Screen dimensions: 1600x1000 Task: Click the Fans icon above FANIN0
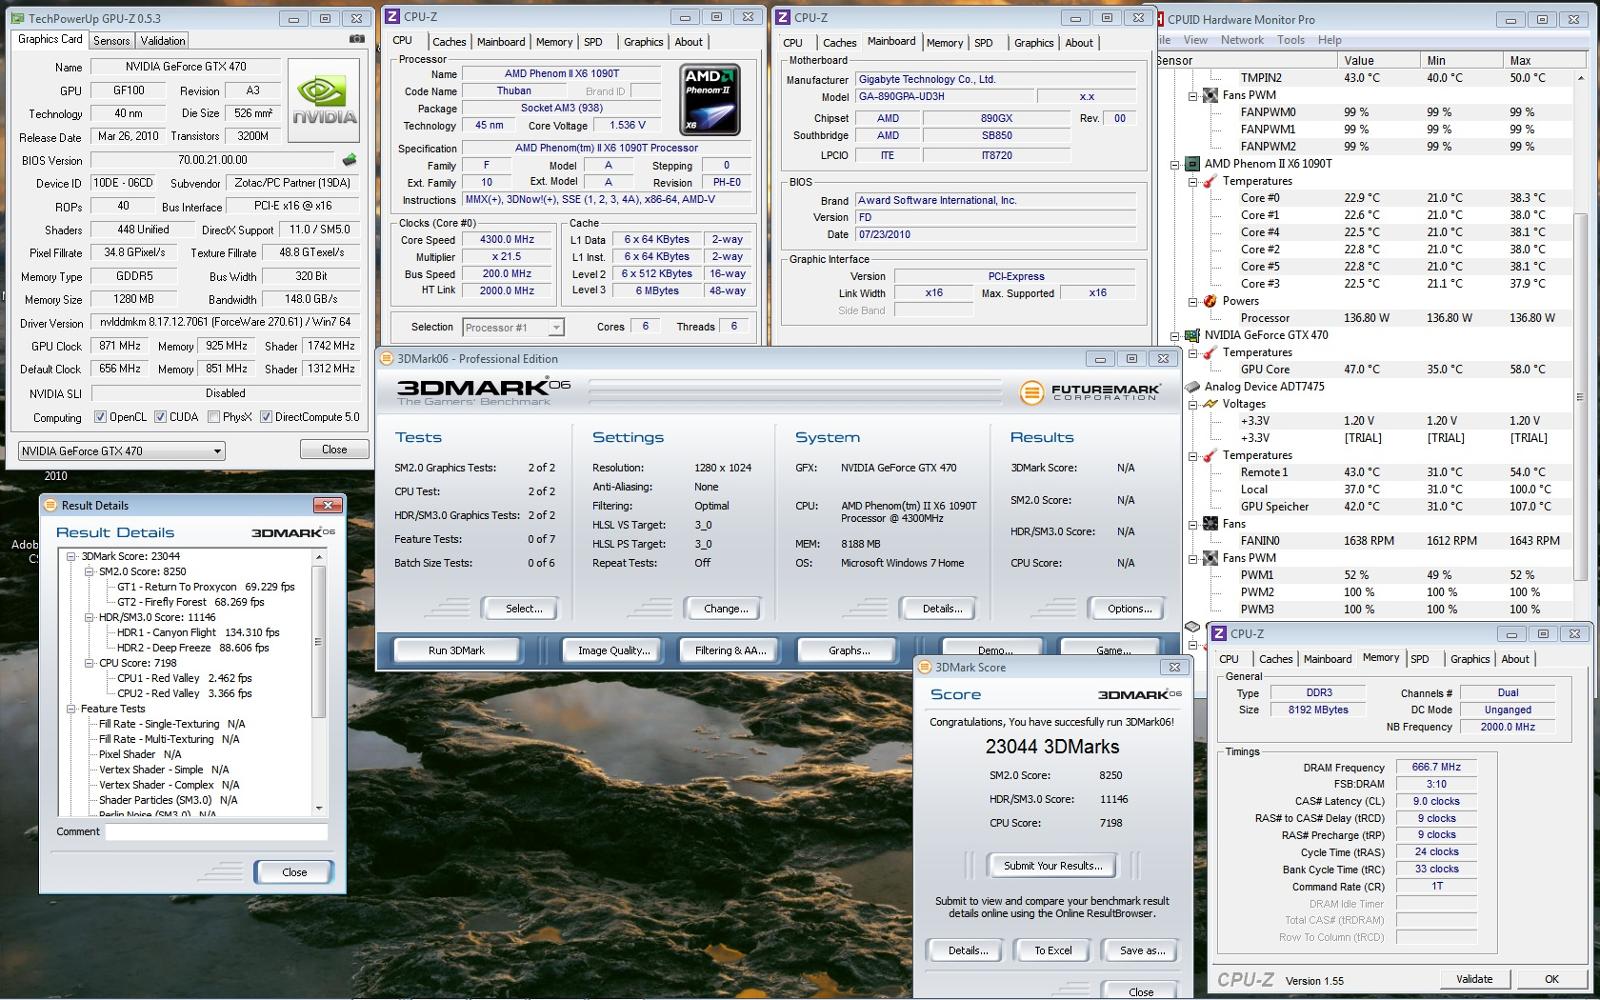tap(1210, 523)
